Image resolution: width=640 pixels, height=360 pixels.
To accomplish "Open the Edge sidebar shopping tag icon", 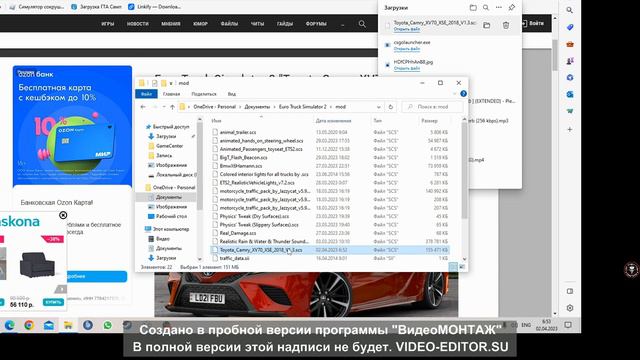I will [570, 27].
